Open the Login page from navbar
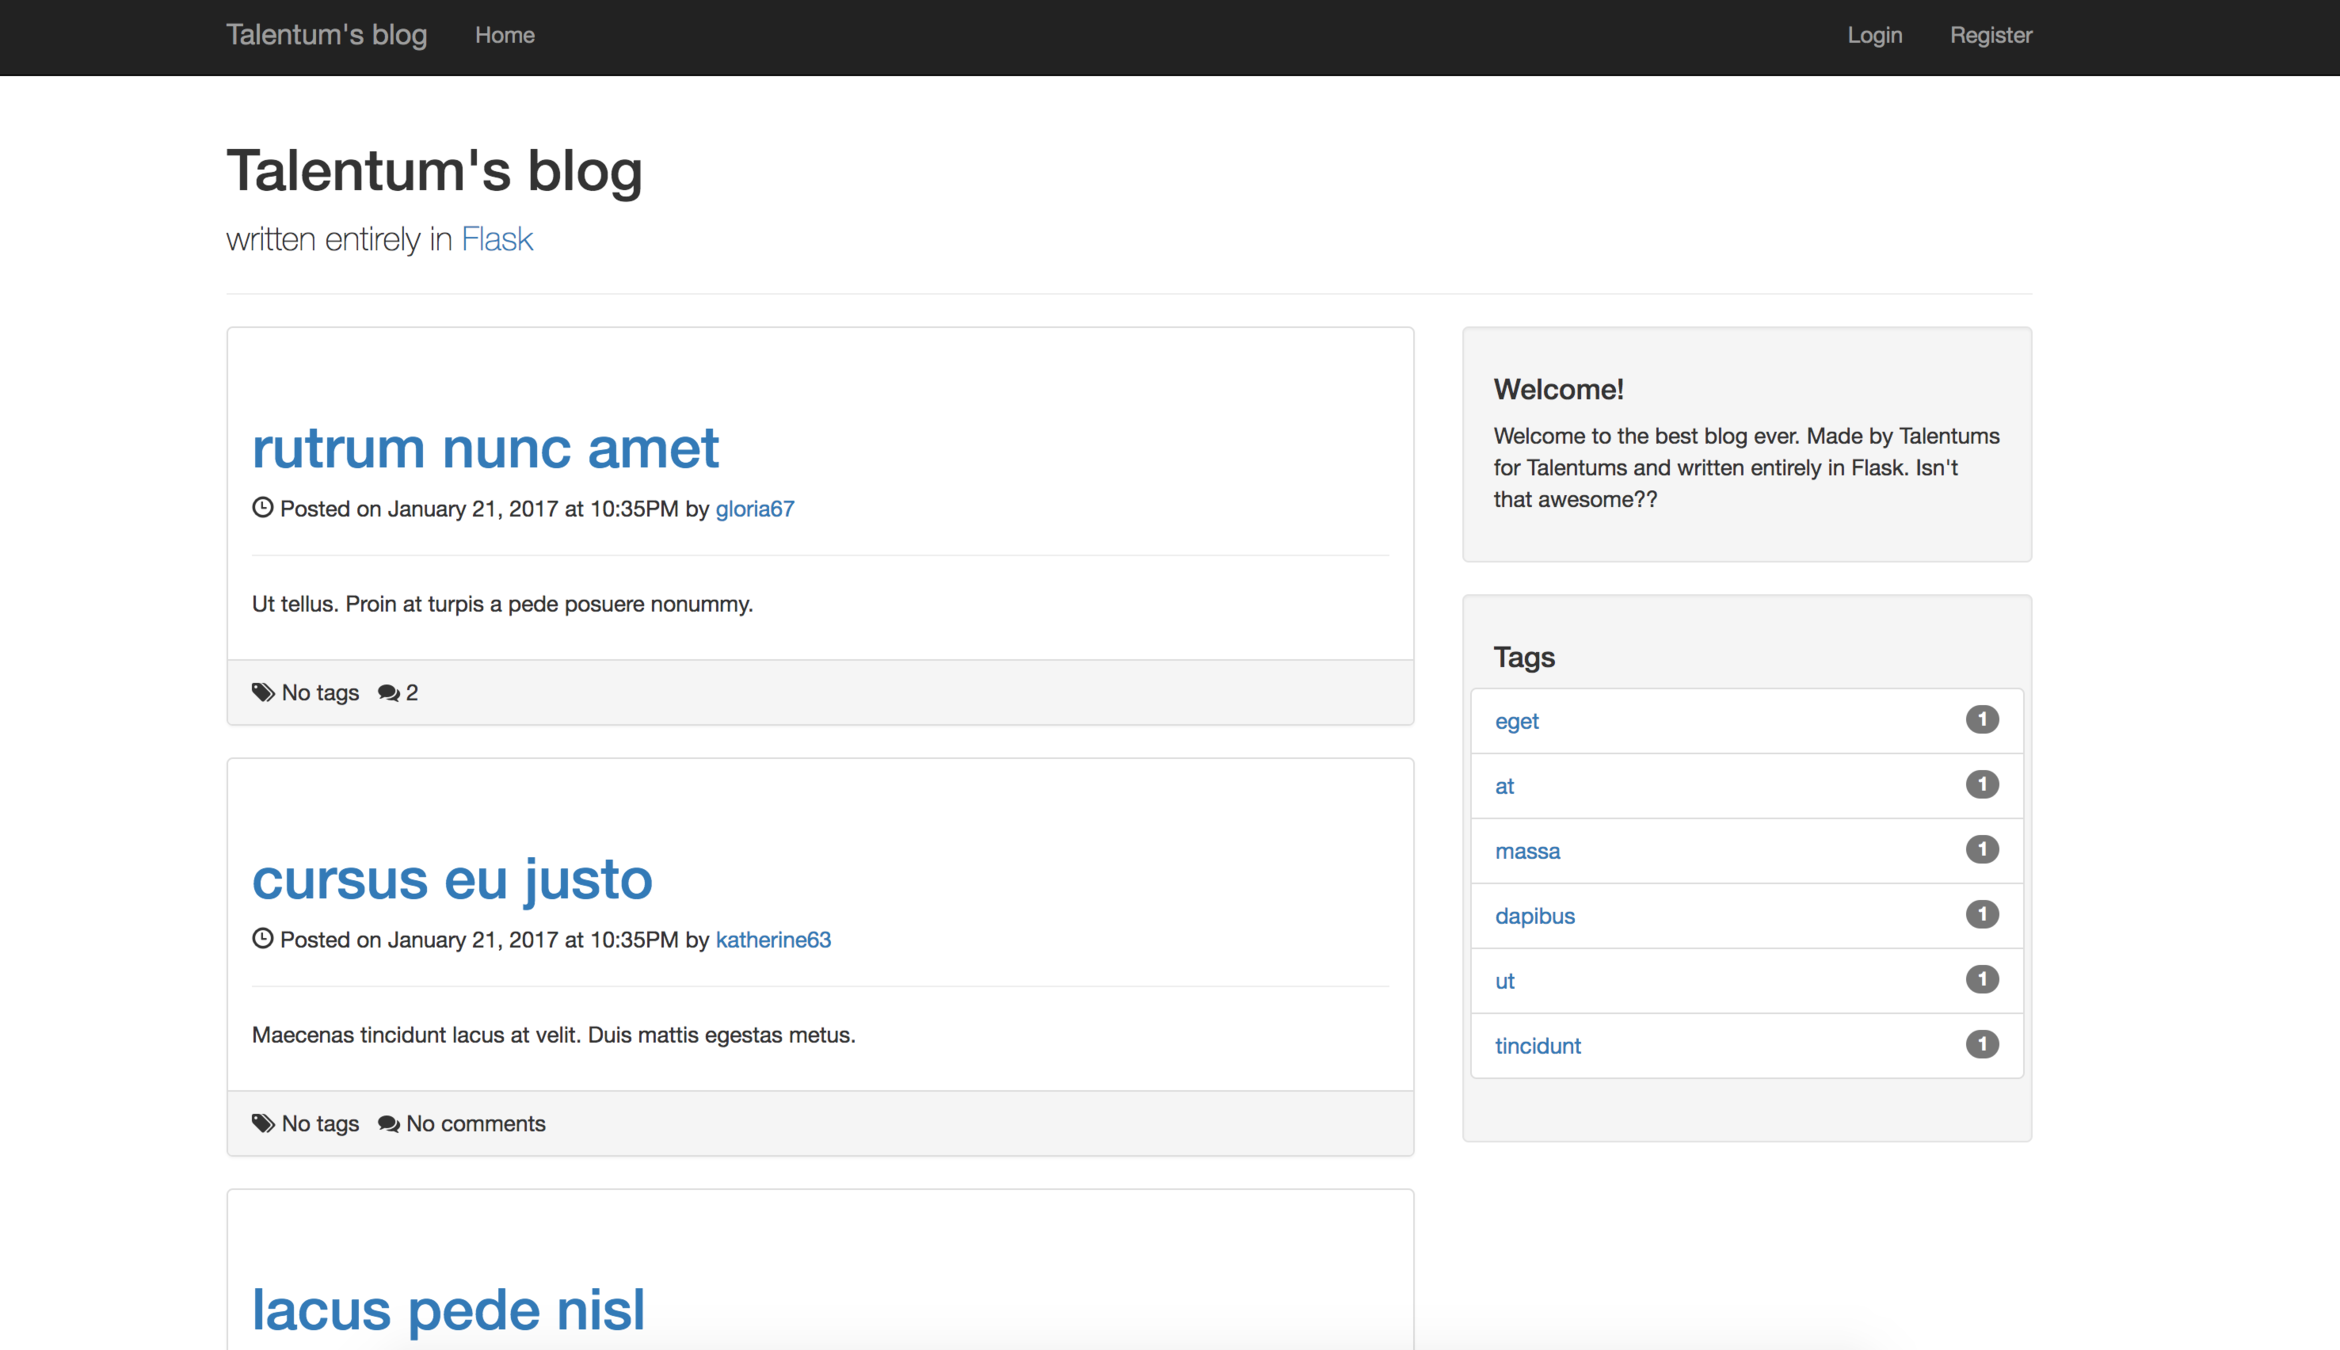This screenshot has width=2340, height=1350. click(1874, 35)
